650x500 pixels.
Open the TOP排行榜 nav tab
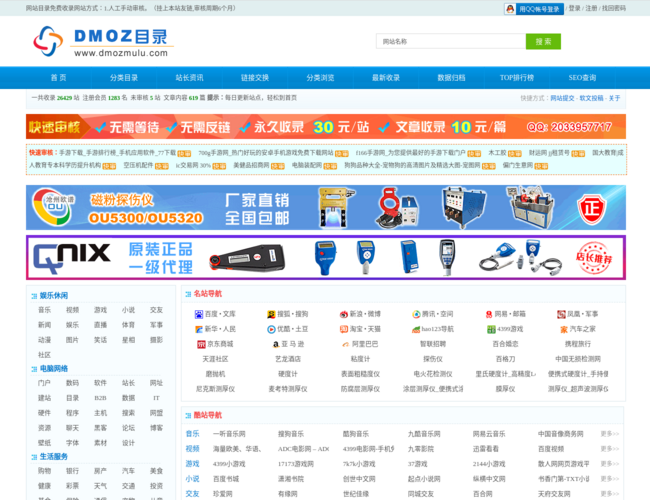coord(517,78)
